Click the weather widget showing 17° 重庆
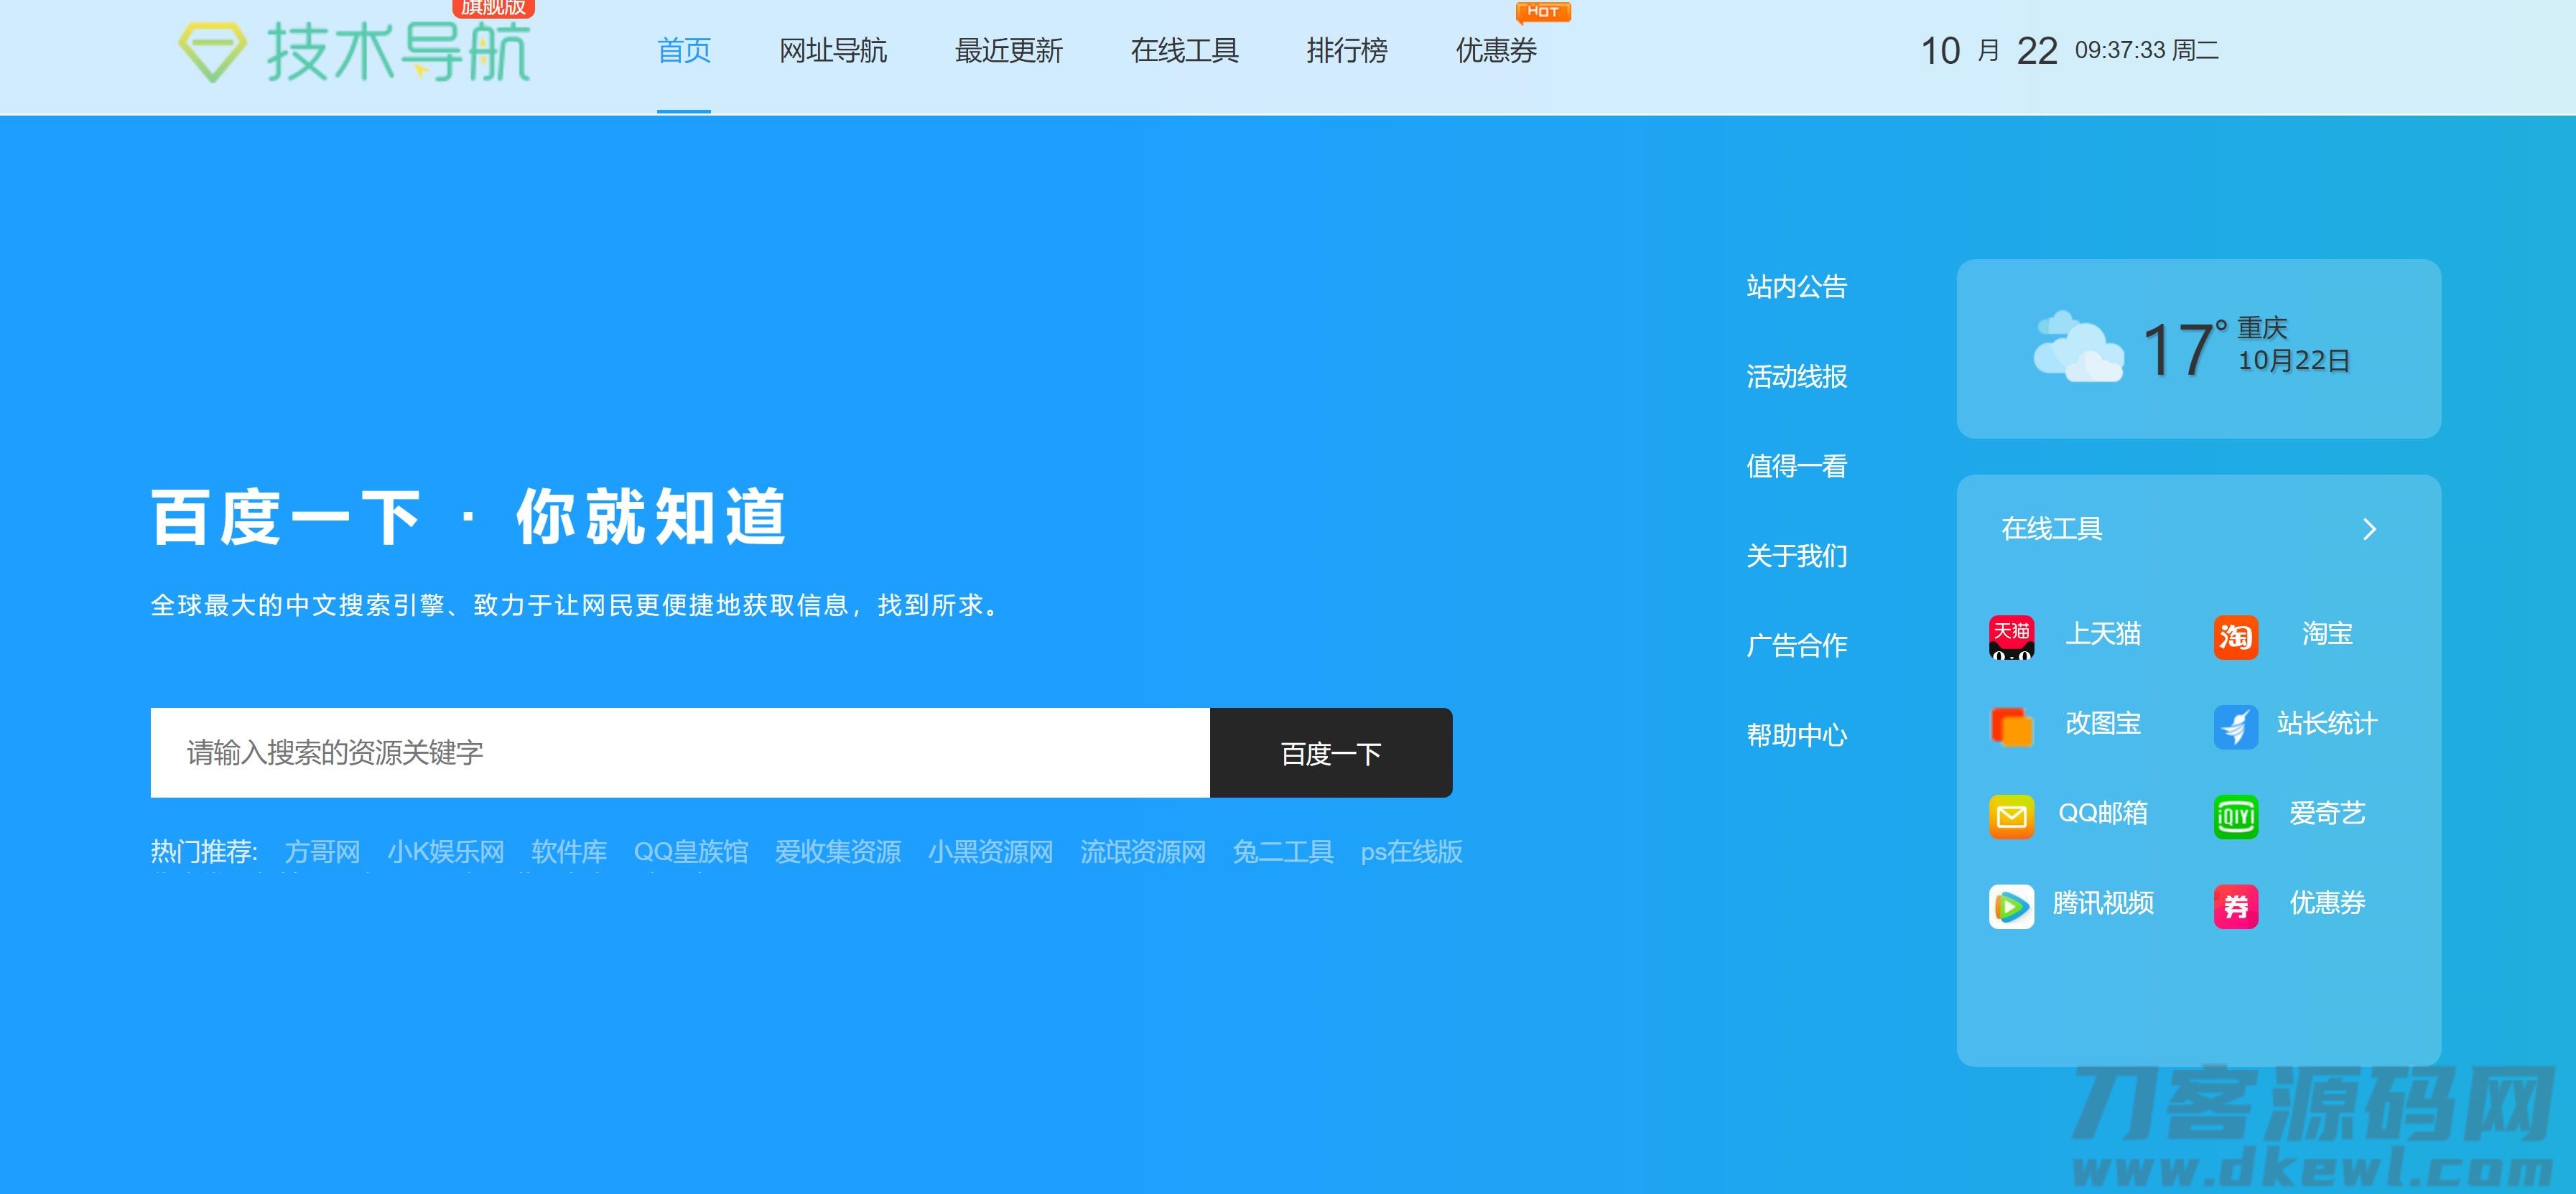 tap(2198, 348)
